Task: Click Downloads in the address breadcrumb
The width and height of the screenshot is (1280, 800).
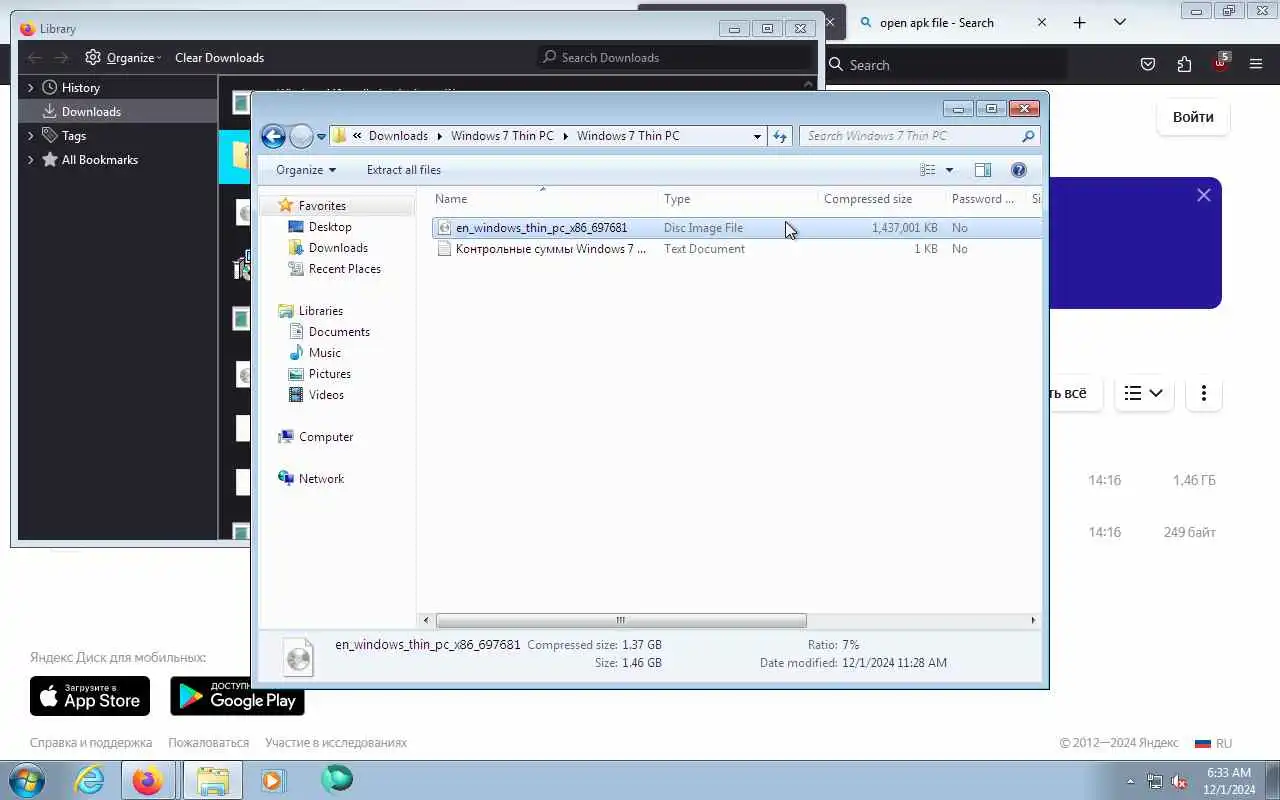Action: point(398,136)
